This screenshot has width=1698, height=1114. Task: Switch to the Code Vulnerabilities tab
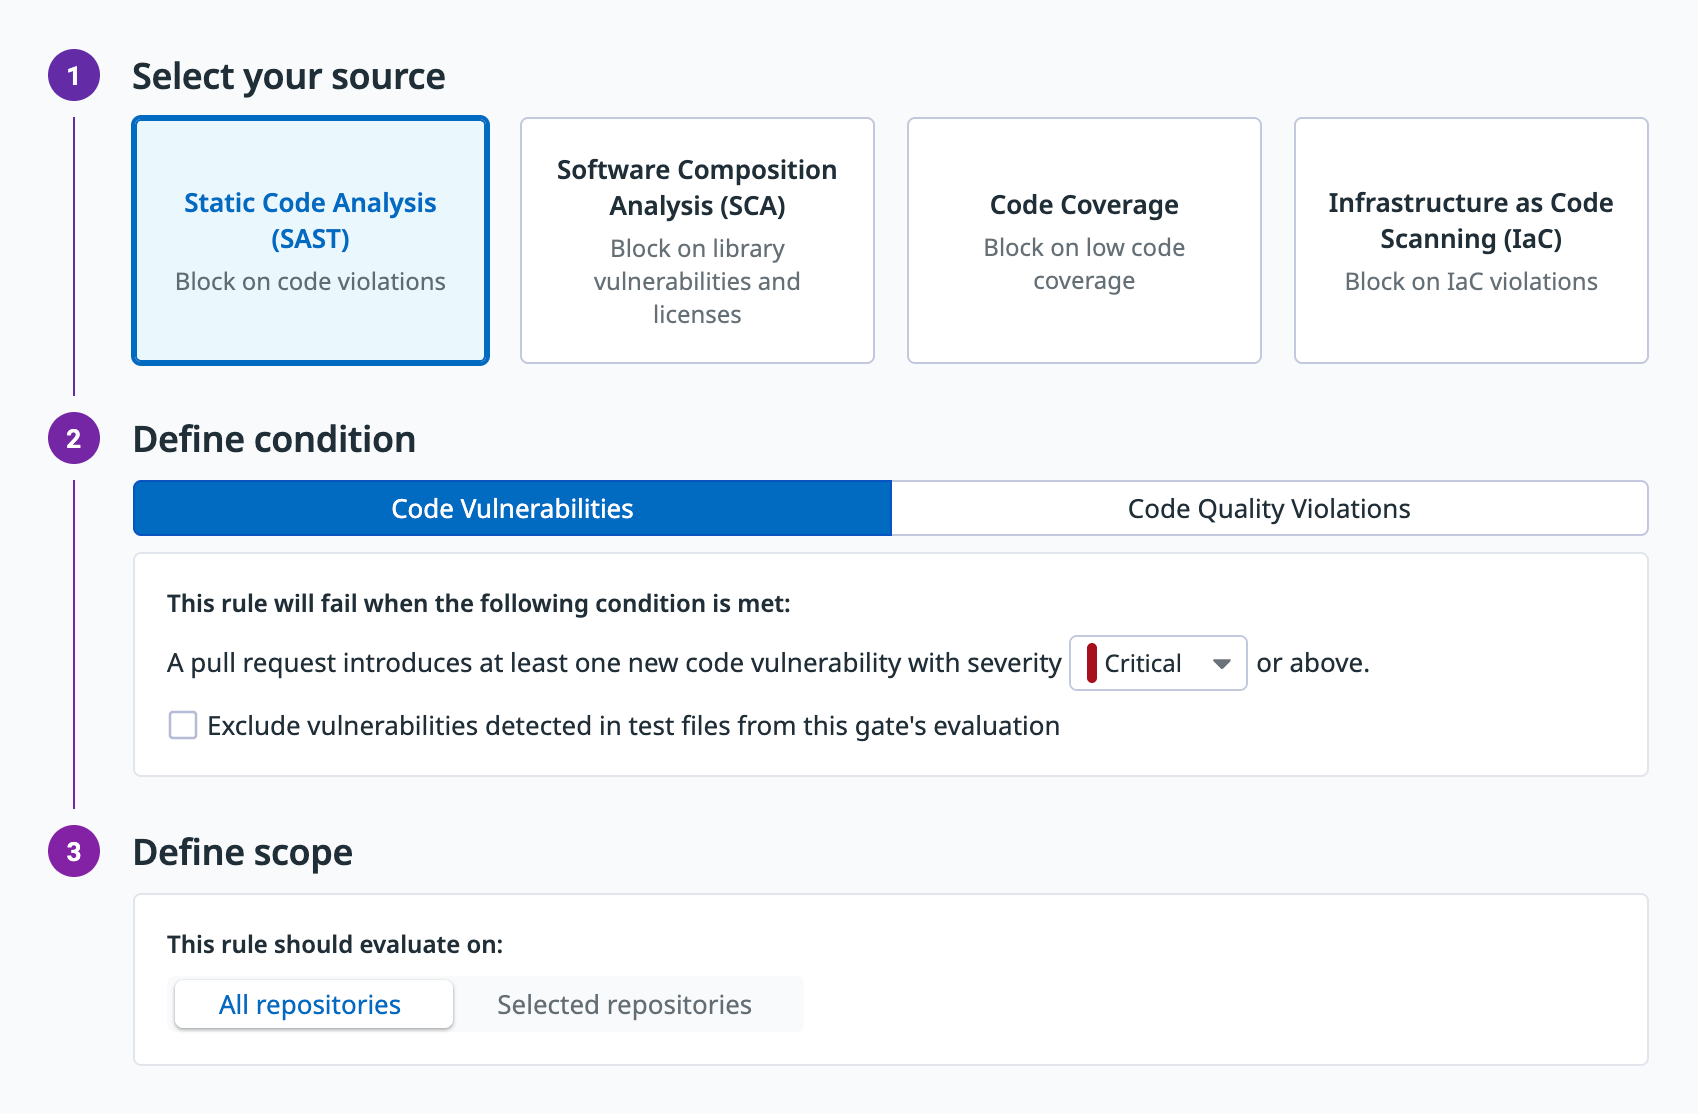point(512,509)
